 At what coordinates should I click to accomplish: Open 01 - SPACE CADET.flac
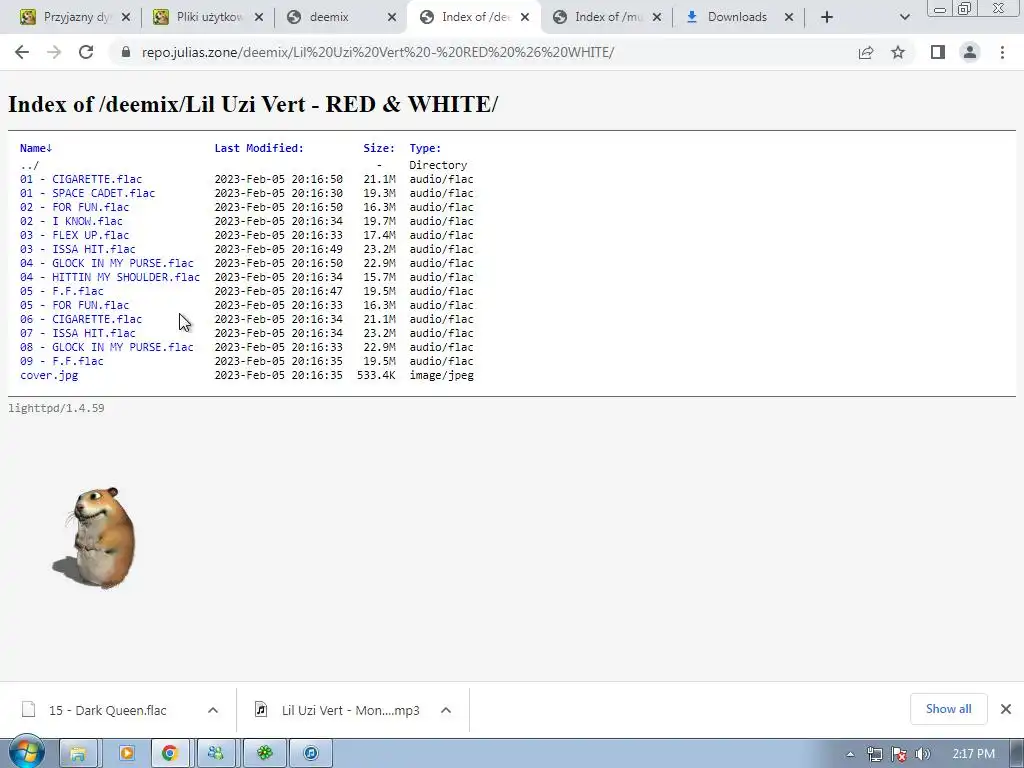coord(88,193)
